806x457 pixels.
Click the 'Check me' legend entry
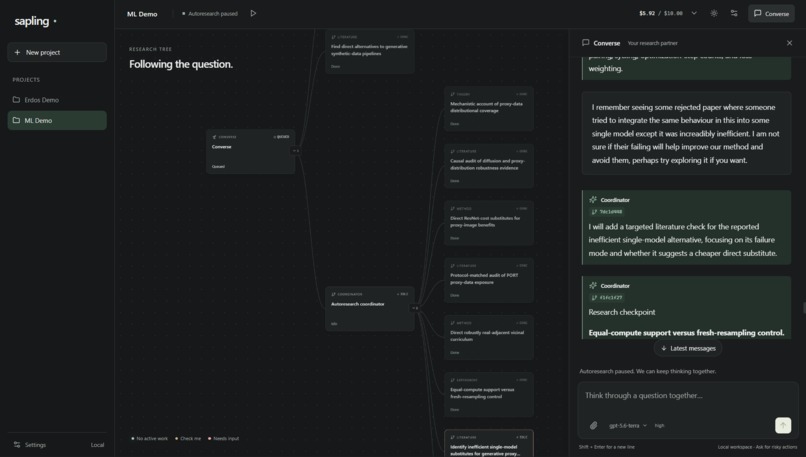pyautogui.click(x=188, y=438)
